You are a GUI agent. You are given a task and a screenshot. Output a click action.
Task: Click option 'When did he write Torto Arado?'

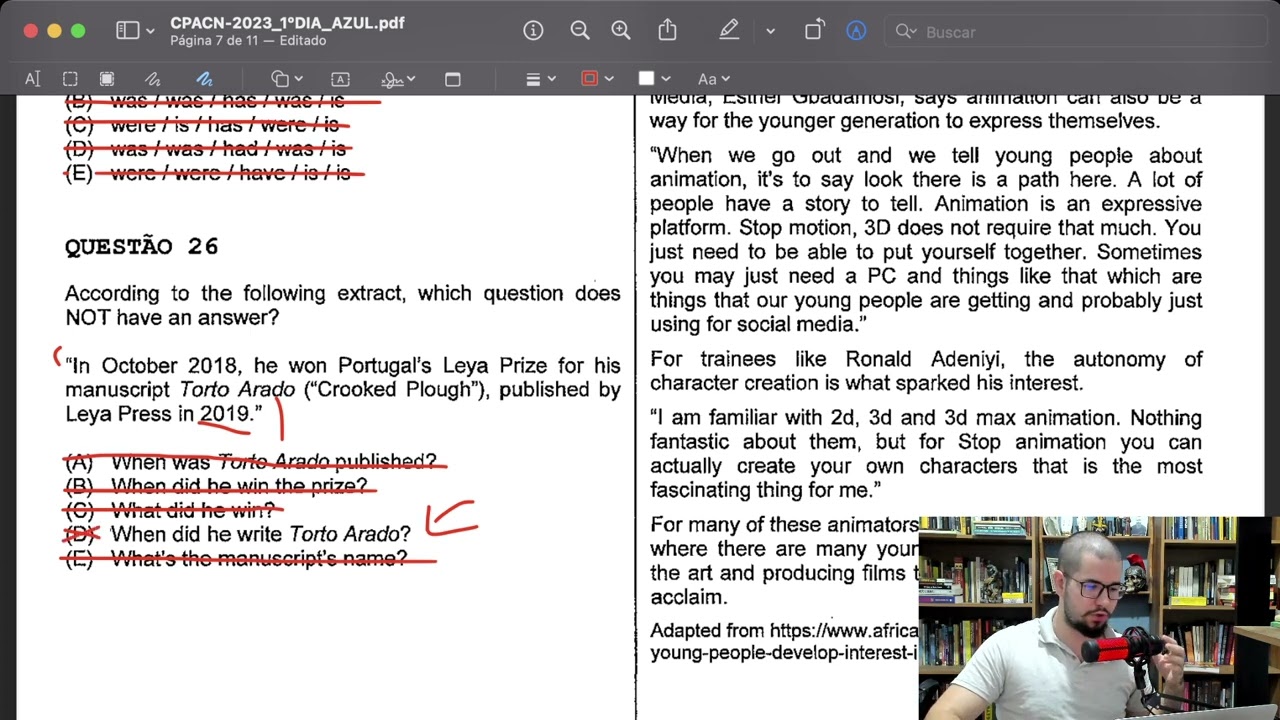pyautogui.click(x=260, y=534)
